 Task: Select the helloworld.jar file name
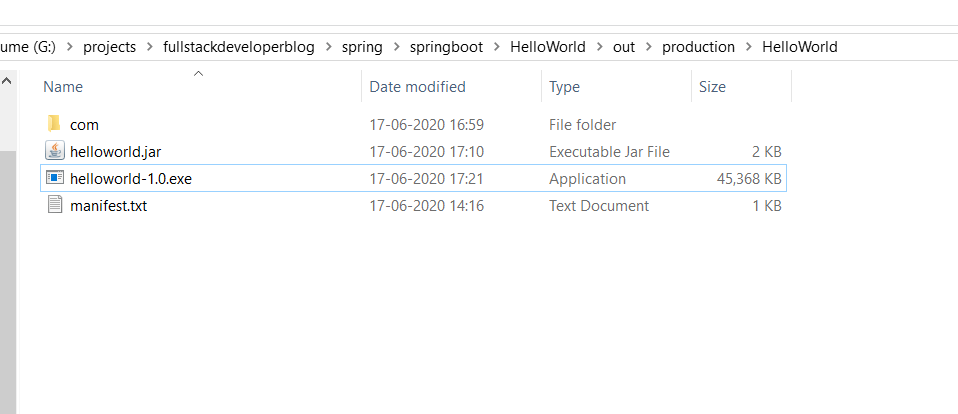(117, 152)
